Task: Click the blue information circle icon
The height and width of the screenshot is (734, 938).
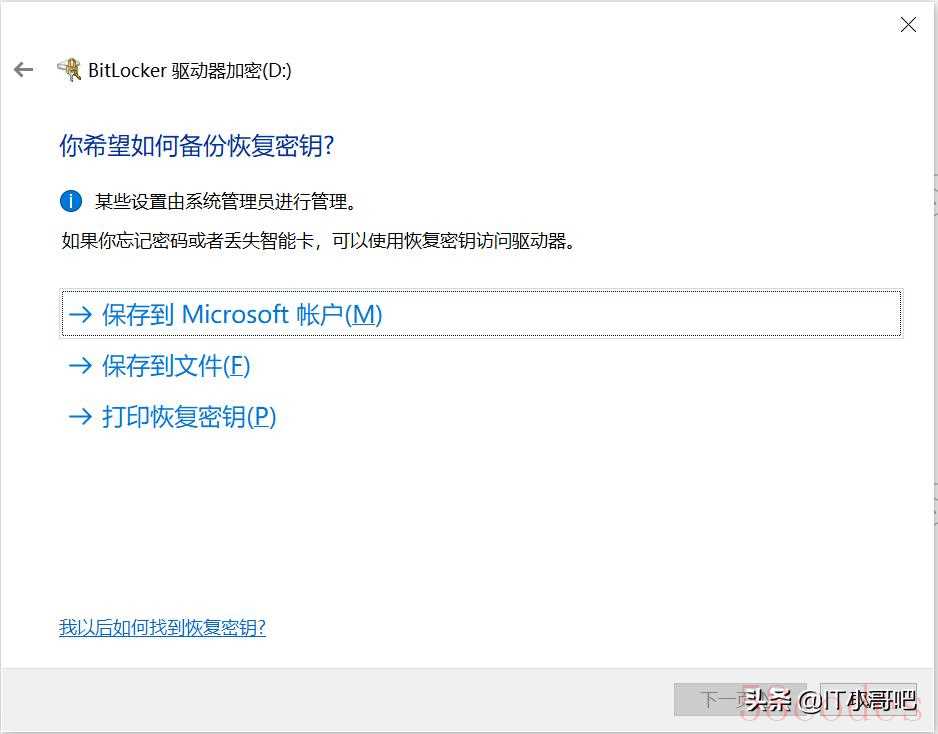Action: (x=71, y=201)
